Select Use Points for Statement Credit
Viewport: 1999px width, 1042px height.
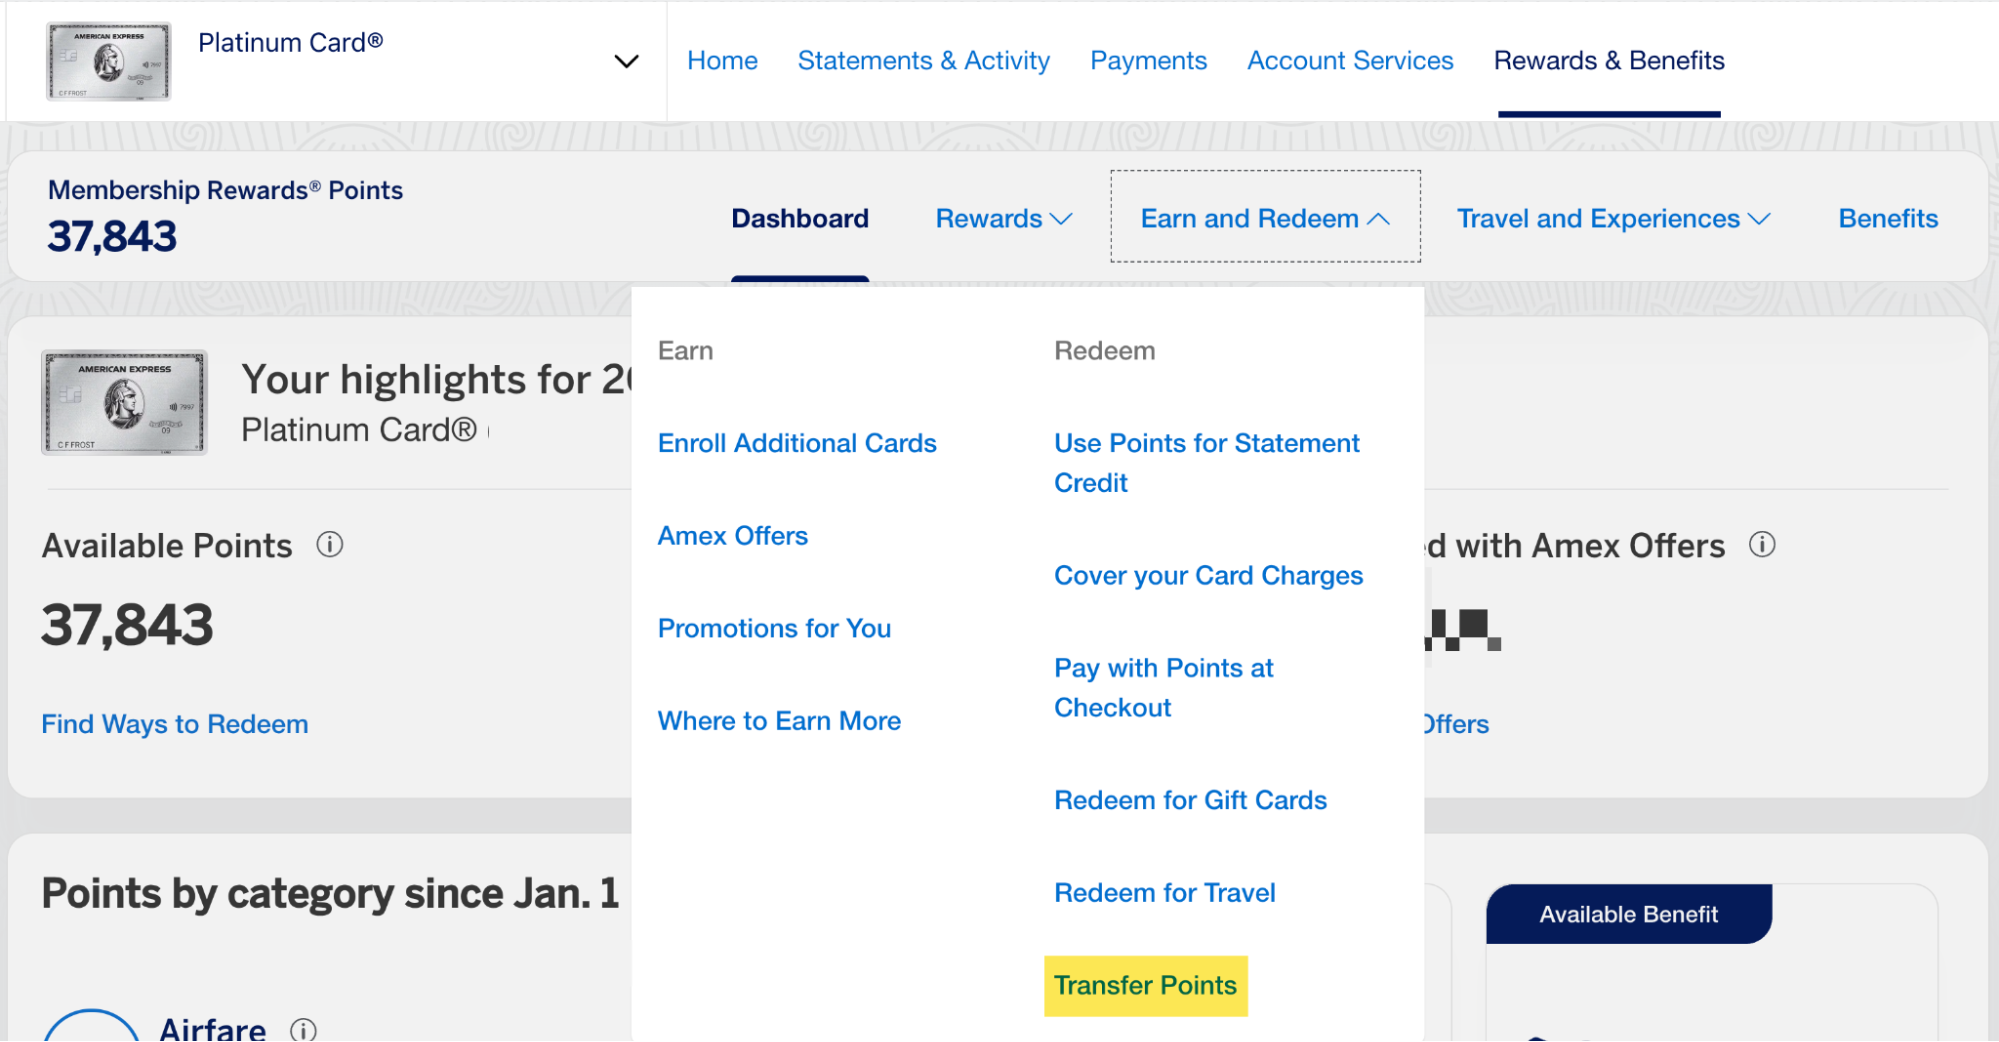1206,463
